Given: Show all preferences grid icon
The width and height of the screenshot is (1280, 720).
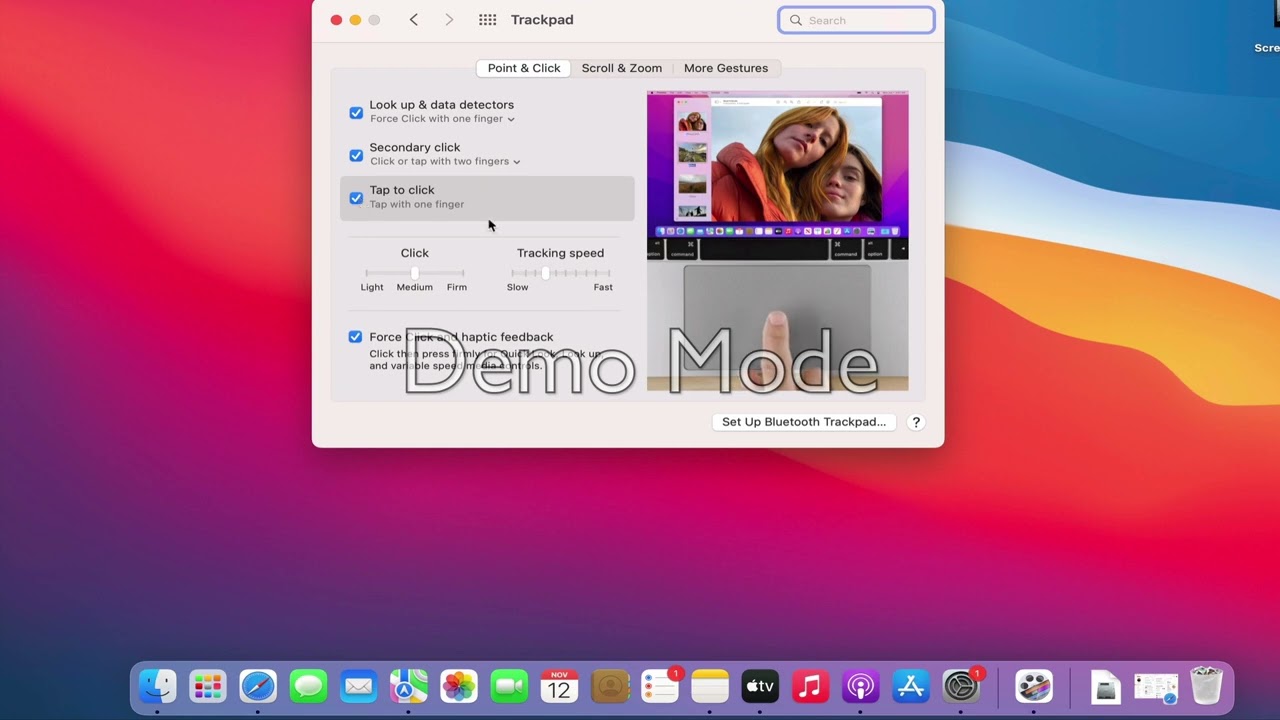Looking at the screenshot, I should 487,20.
